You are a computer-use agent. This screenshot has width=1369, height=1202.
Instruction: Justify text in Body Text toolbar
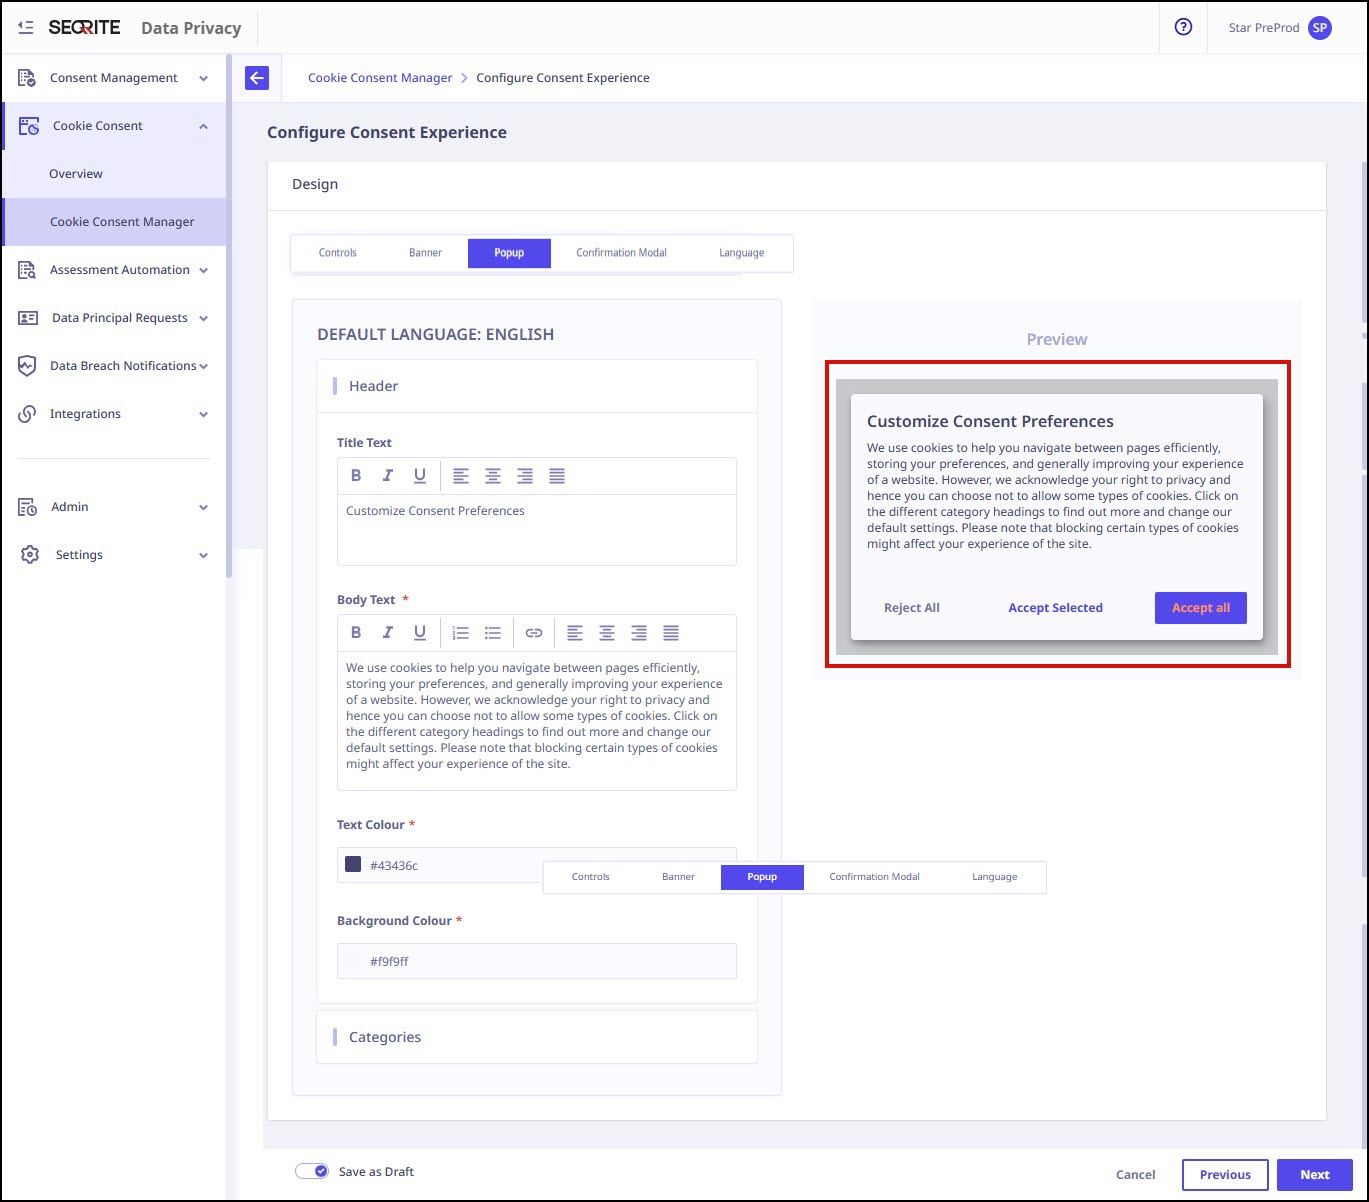(671, 633)
